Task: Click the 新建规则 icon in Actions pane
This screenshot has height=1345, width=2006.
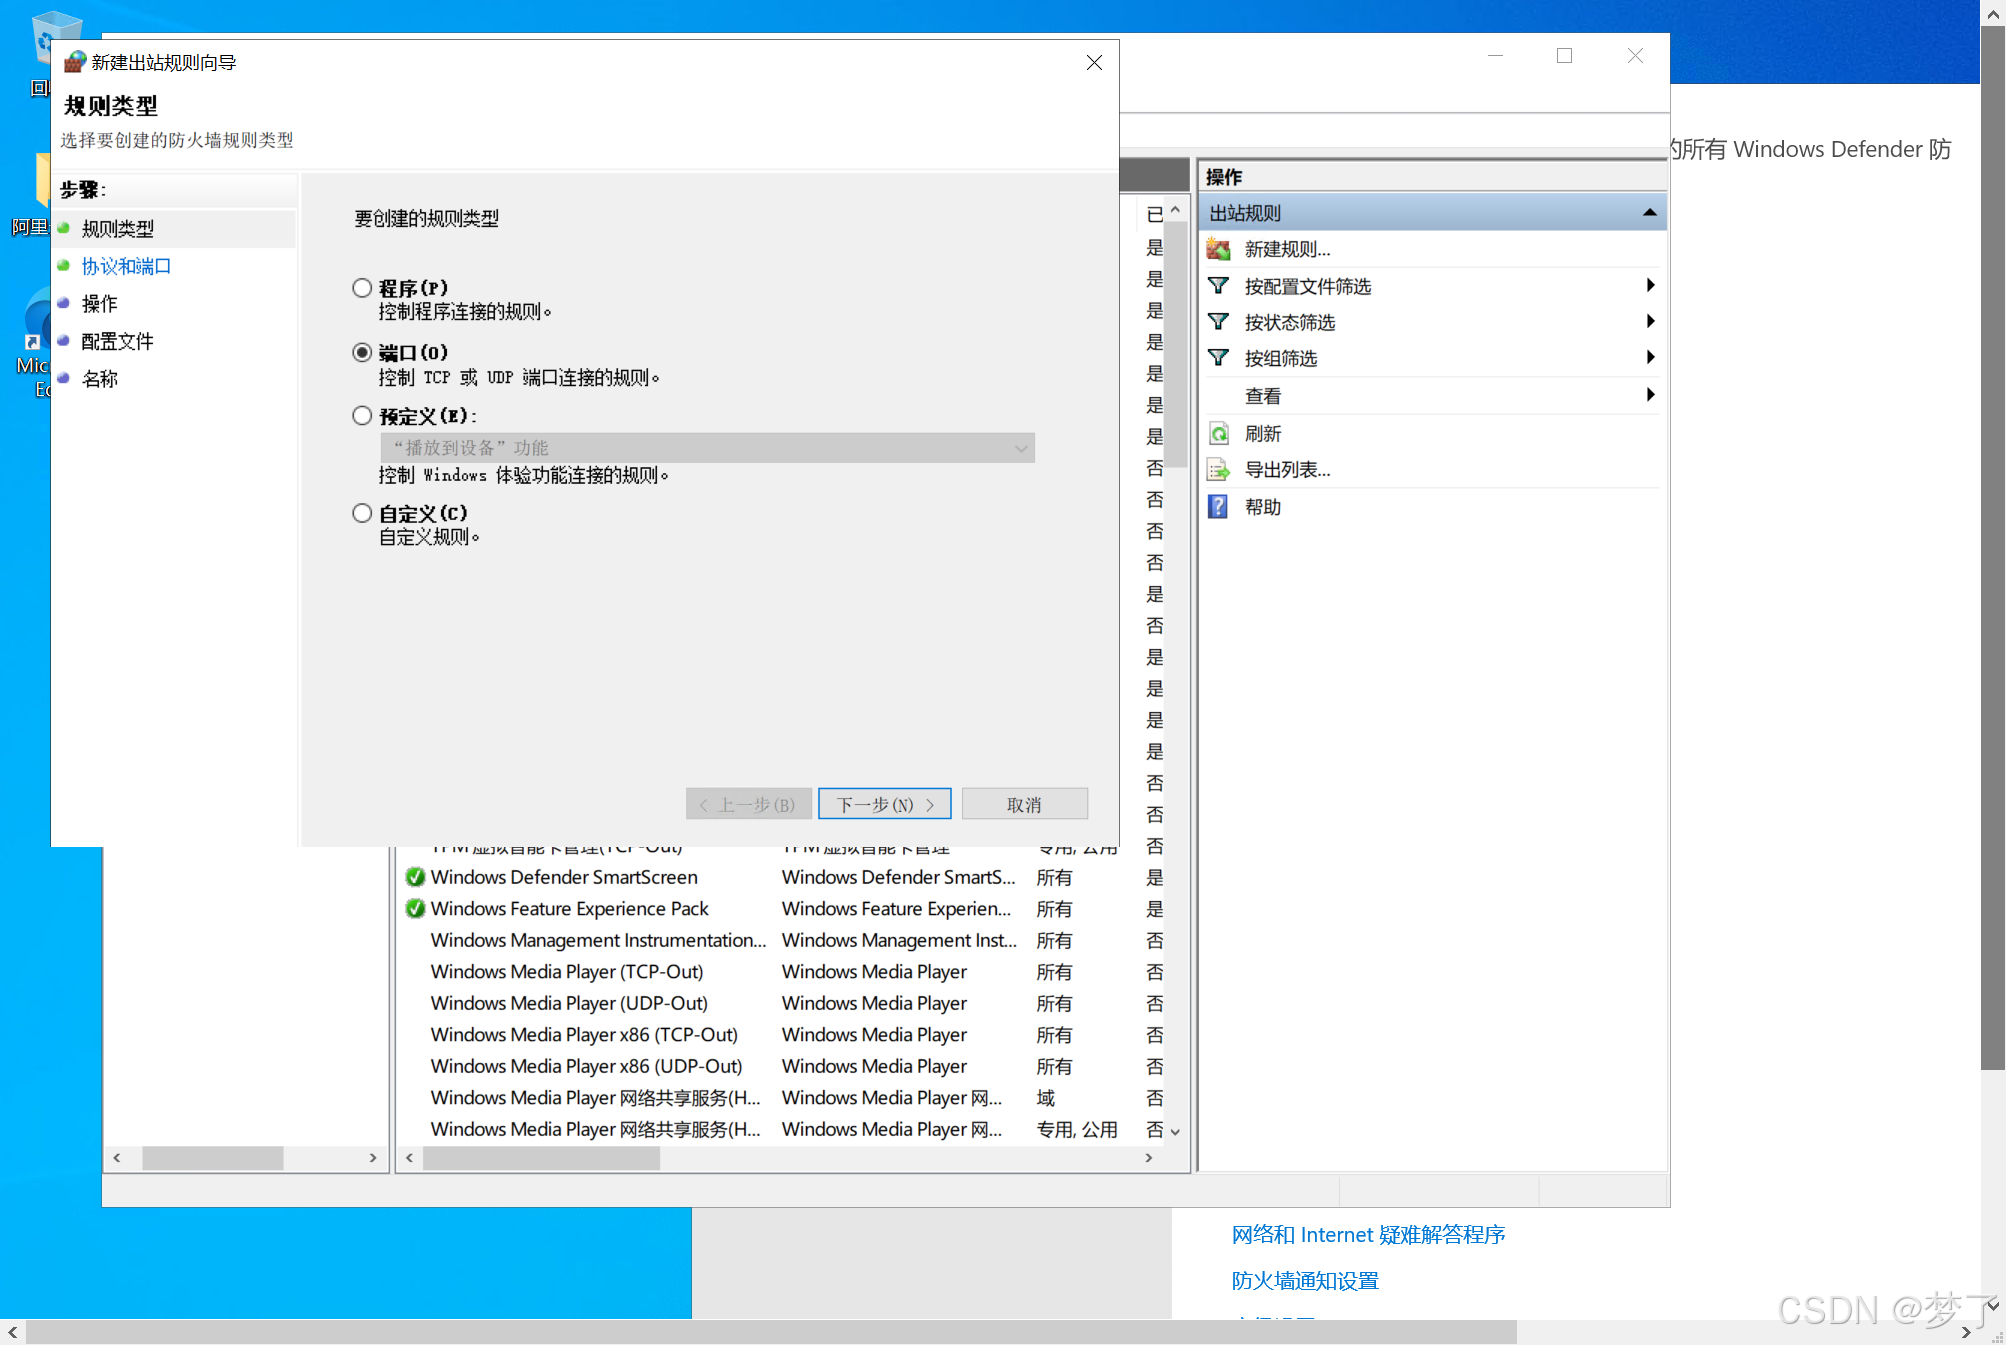Action: click(x=1218, y=249)
